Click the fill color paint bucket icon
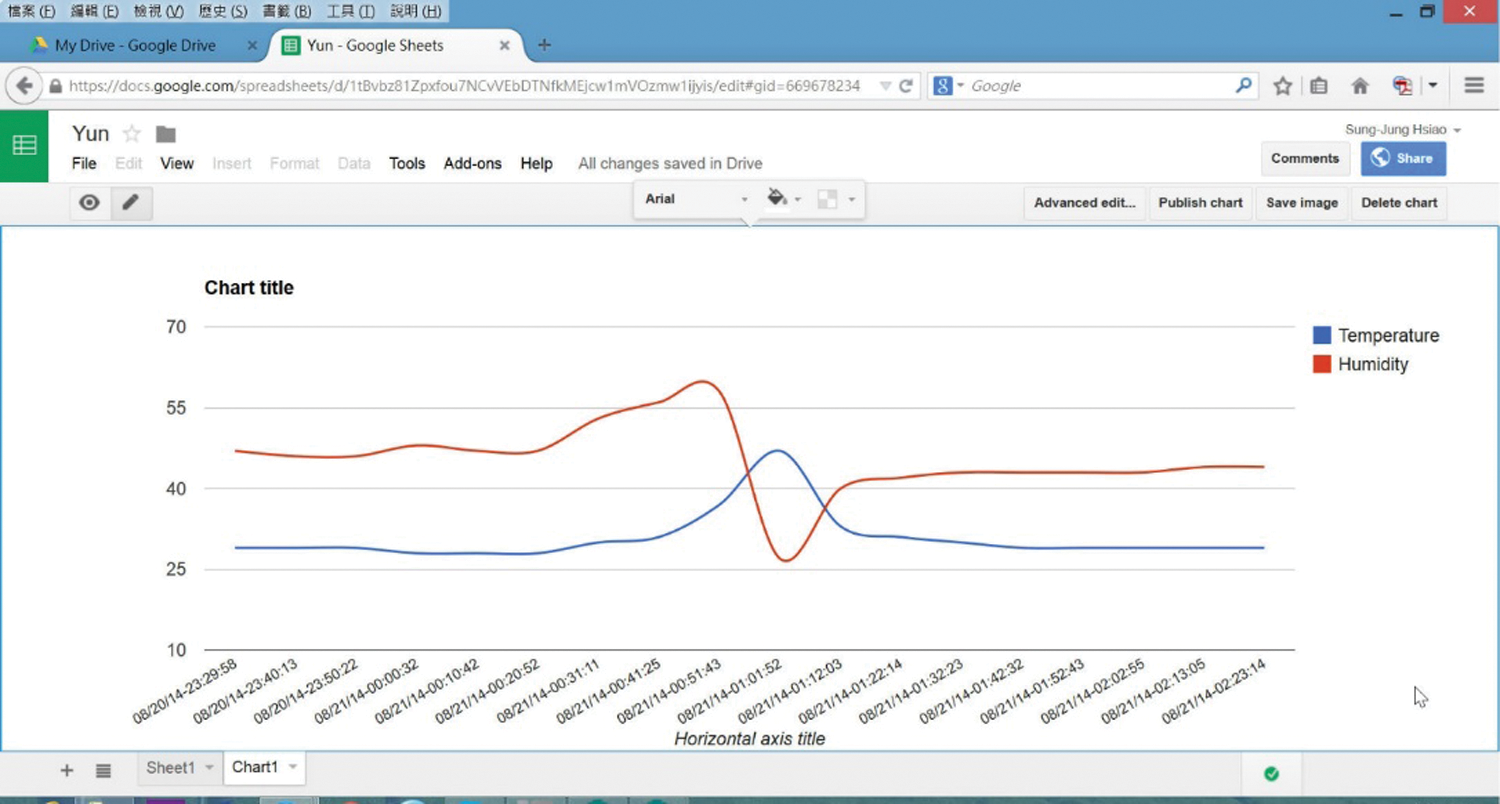This screenshot has height=804, width=1500. (x=777, y=199)
